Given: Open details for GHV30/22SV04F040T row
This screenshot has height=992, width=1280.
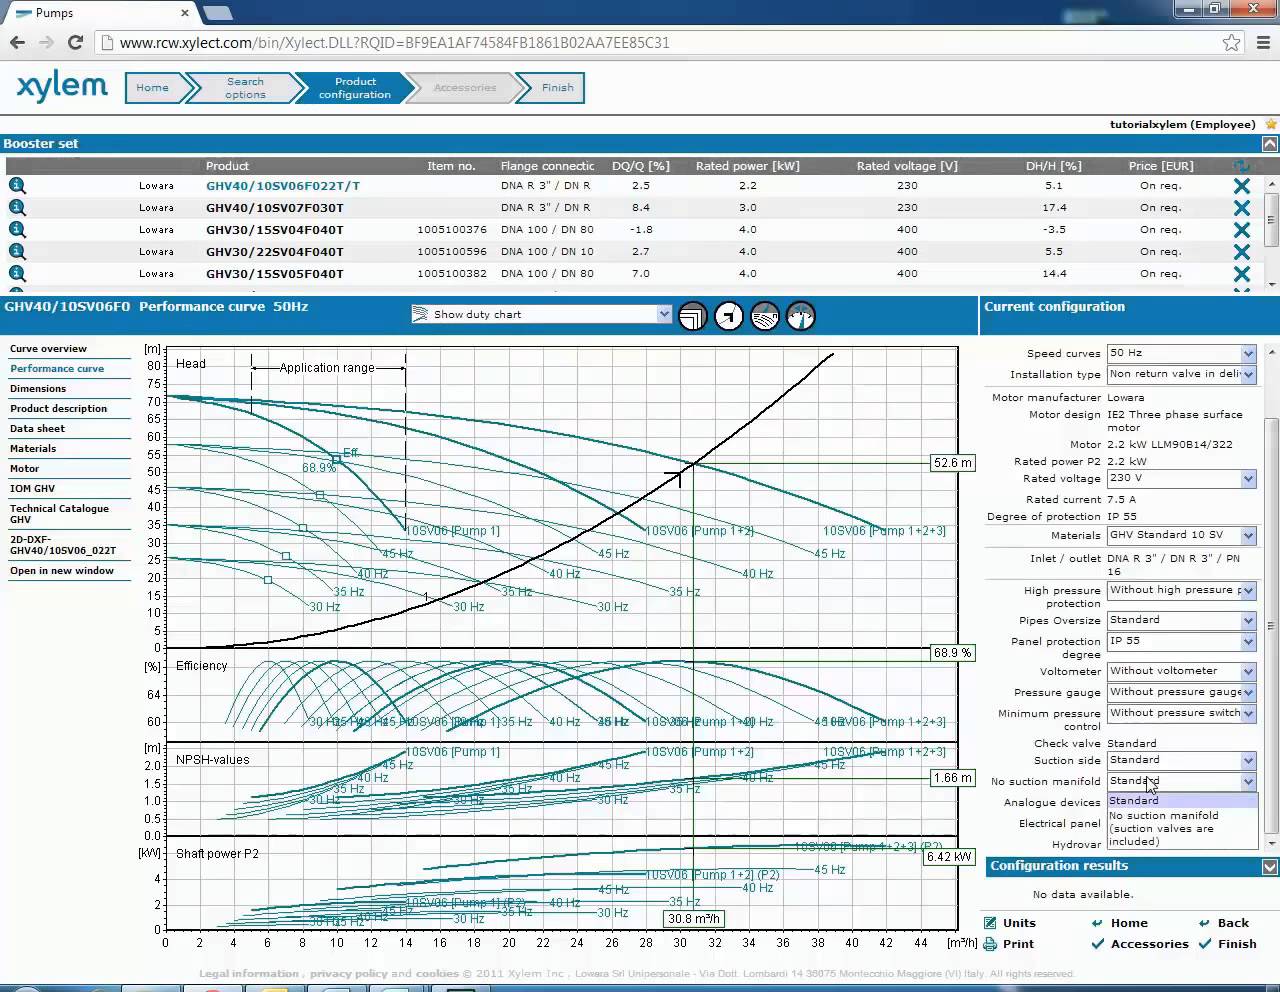Looking at the screenshot, I should pos(17,251).
